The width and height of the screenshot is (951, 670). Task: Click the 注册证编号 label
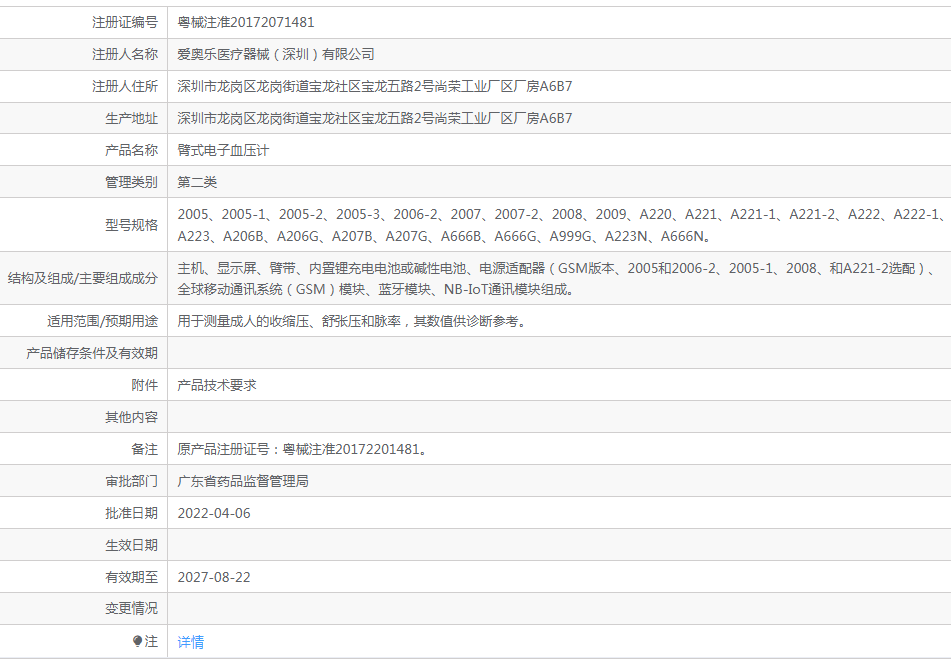[125, 22]
